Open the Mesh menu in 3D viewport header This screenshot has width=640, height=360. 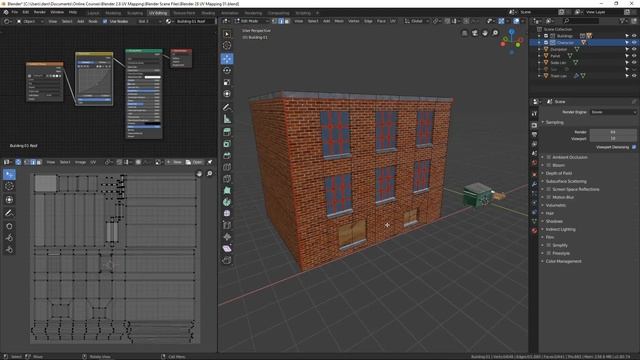339,21
